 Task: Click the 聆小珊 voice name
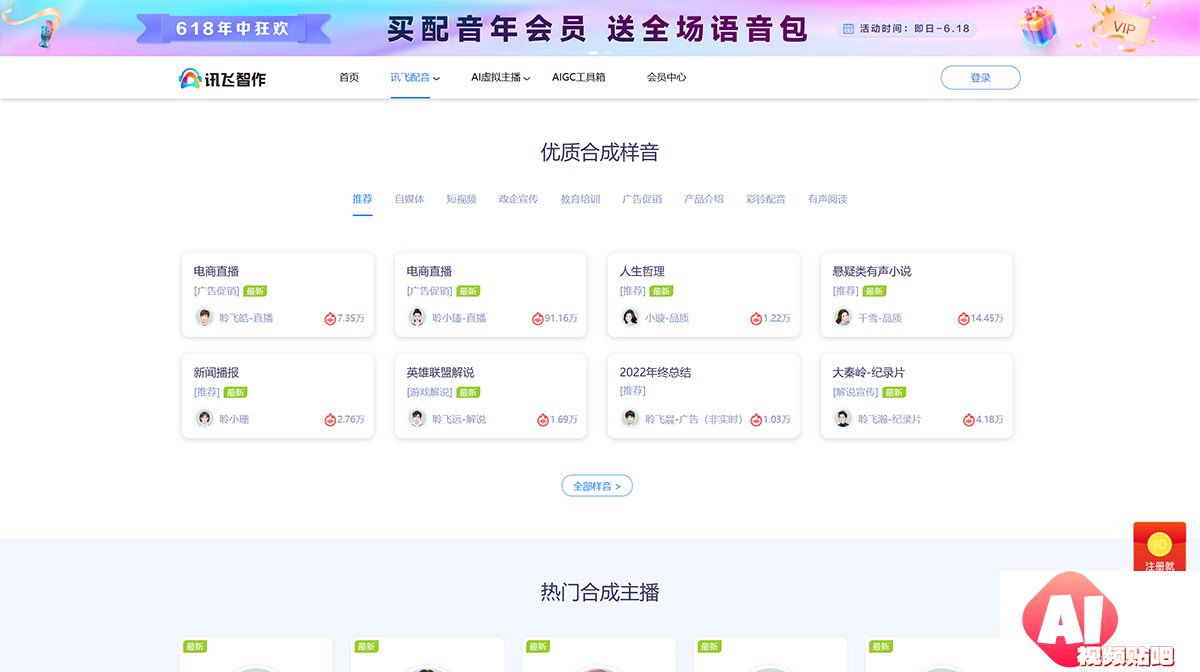(x=234, y=419)
